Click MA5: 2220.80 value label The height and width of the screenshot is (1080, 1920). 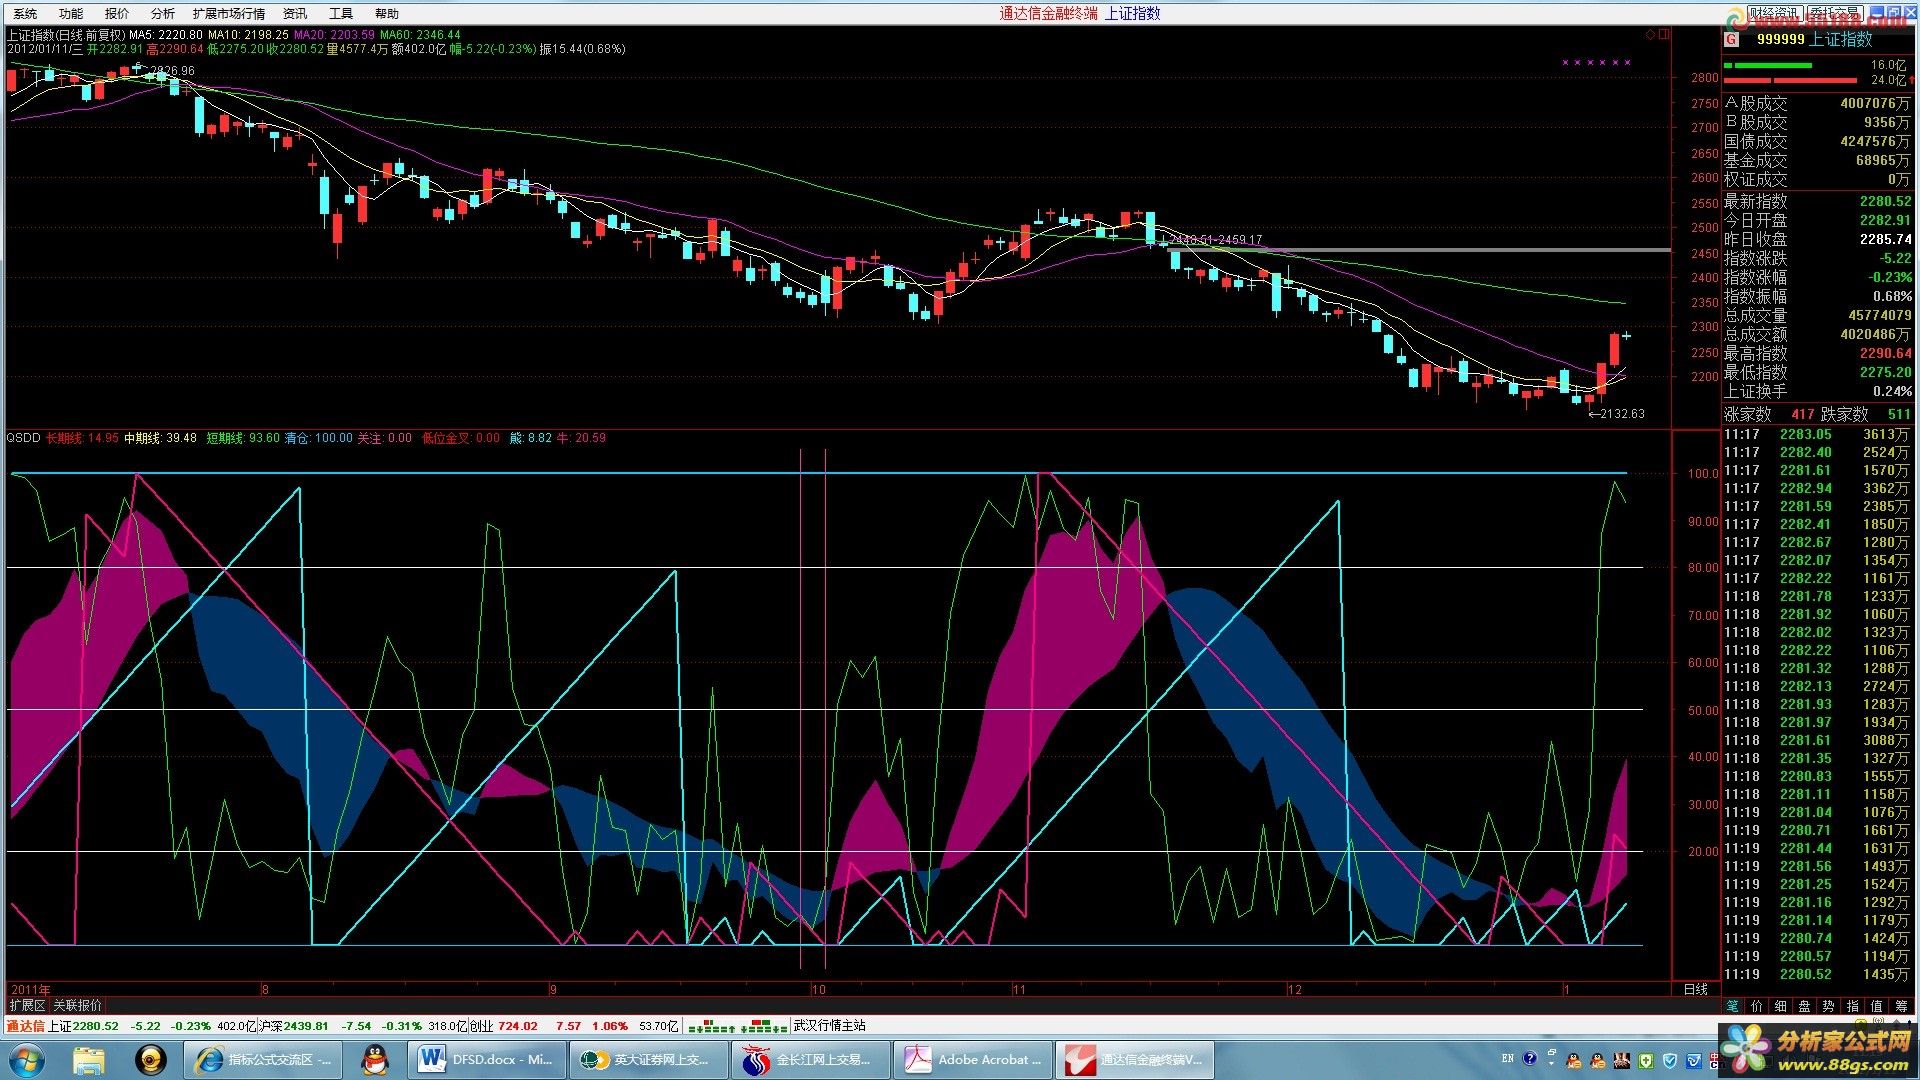point(166,34)
